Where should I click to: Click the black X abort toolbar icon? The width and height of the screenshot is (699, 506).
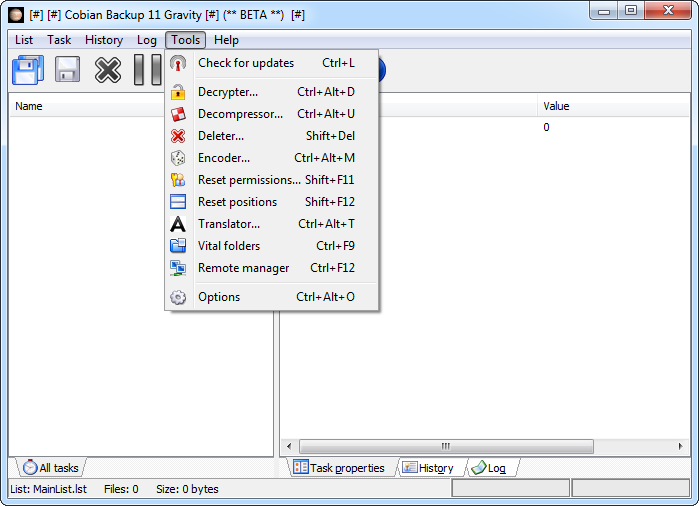coord(107,70)
